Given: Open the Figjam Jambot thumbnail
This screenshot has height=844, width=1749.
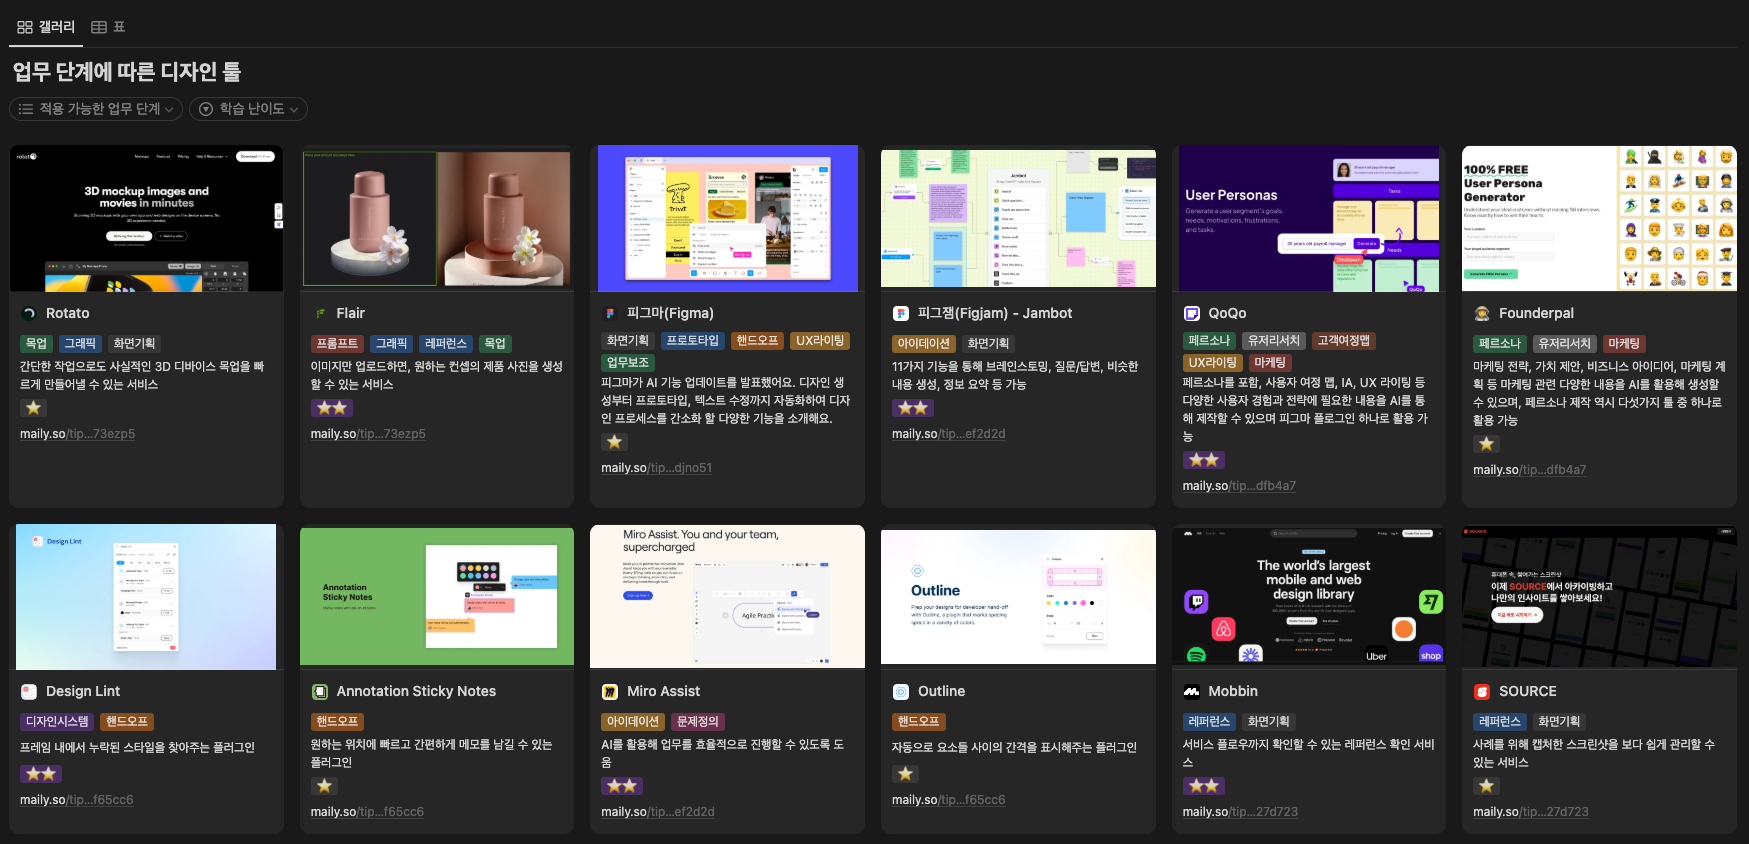Looking at the screenshot, I should click(x=1018, y=219).
